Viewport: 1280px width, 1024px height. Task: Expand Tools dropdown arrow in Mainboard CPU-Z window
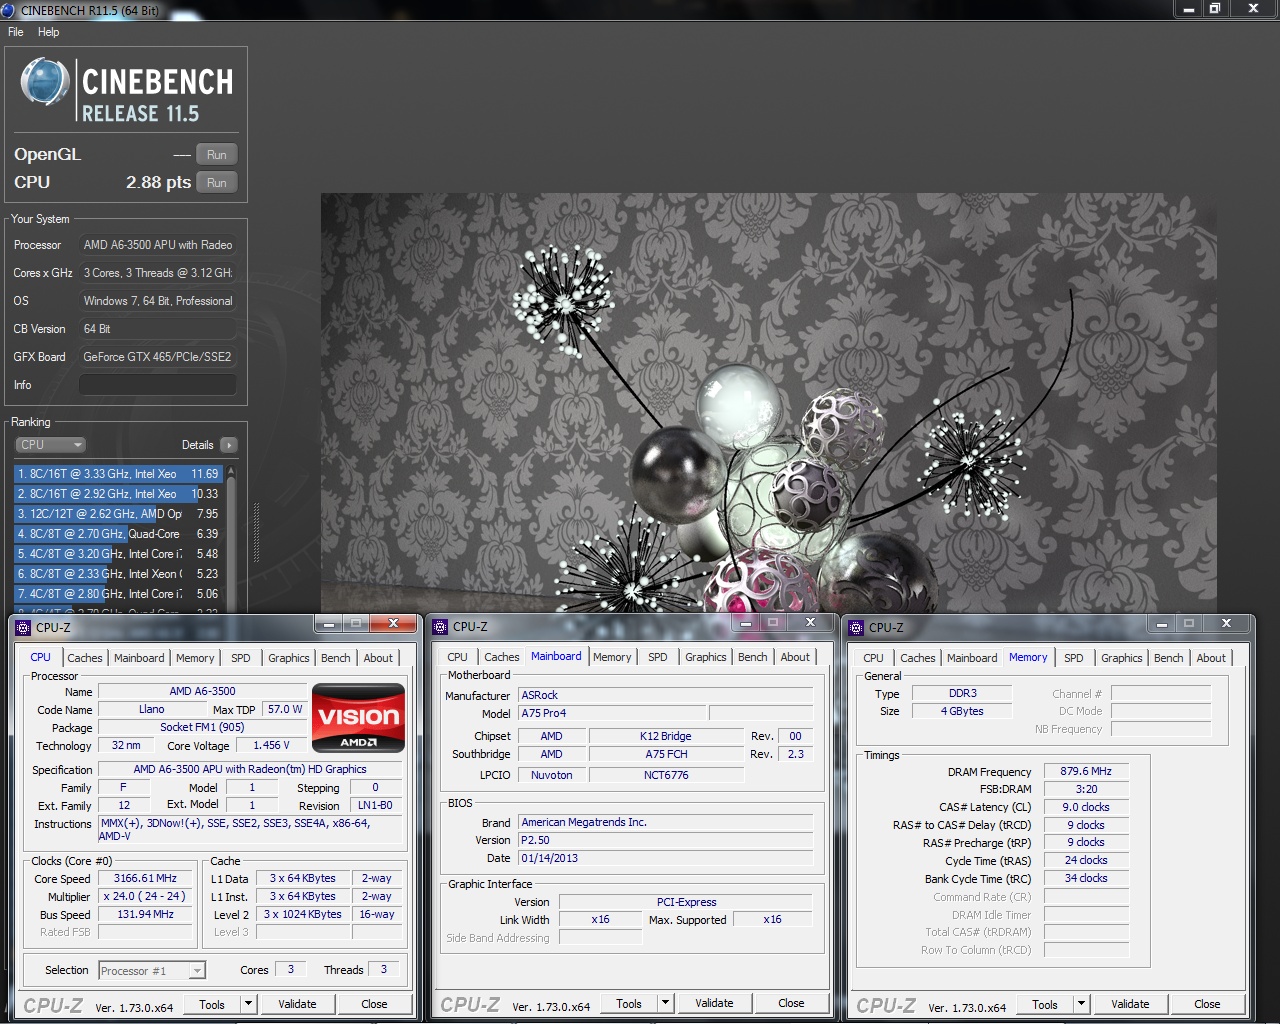pyautogui.click(x=666, y=1003)
